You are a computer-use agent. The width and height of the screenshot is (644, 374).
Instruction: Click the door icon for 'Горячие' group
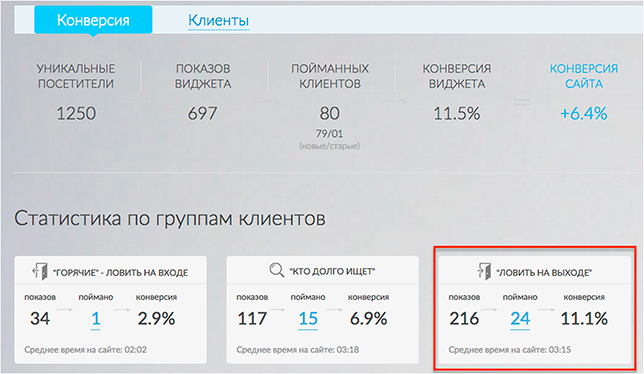click(x=40, y=272)
